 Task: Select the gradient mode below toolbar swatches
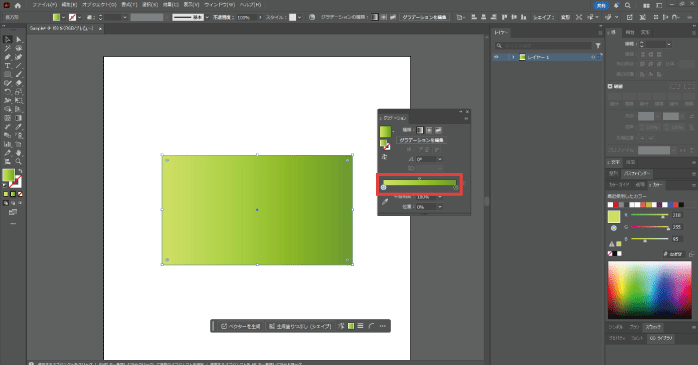coord(13,194)
